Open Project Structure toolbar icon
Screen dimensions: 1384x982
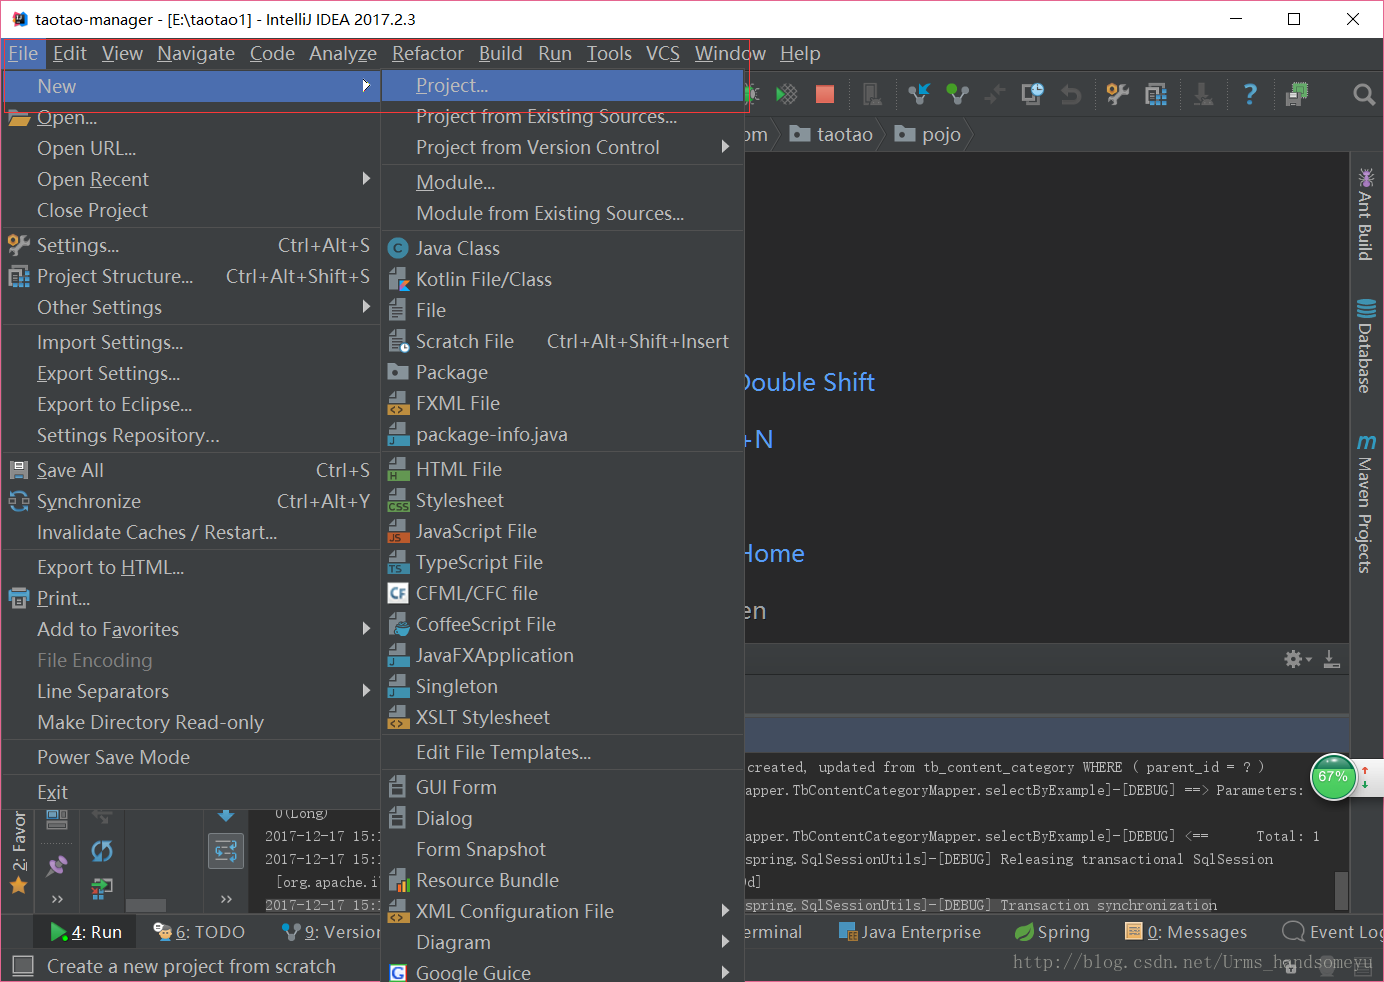click(x=1156, y=94)
